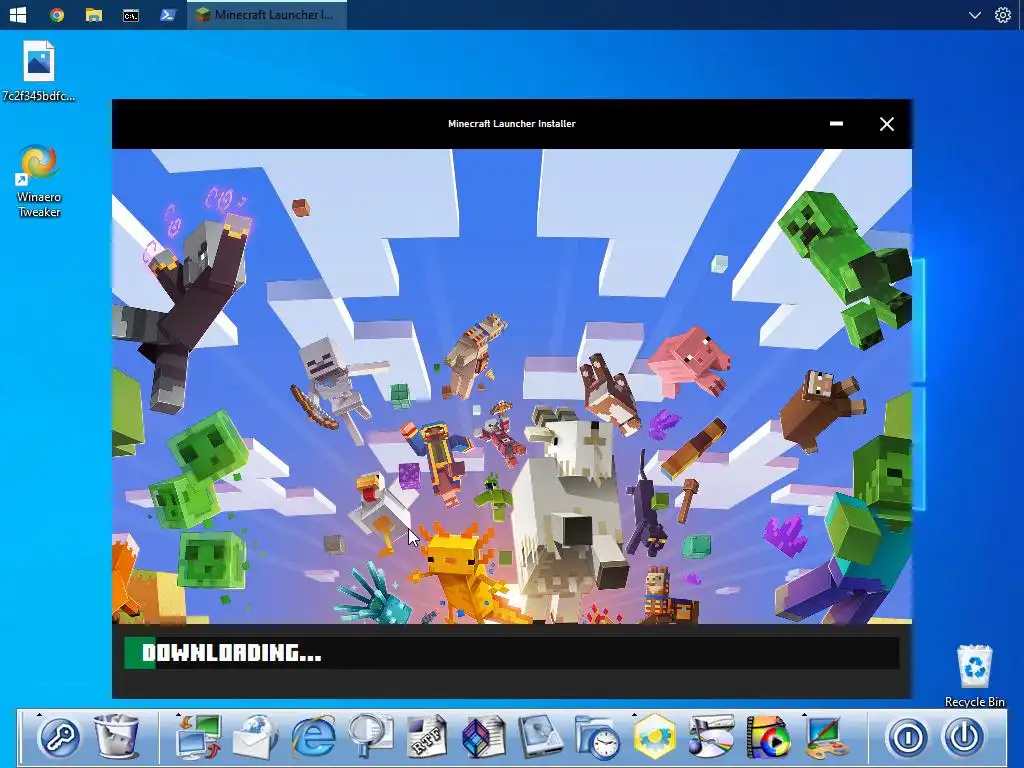Open the yellow hexagon gears dock icon
Viewport: 1024px width, 768px height.
(654, 737)
